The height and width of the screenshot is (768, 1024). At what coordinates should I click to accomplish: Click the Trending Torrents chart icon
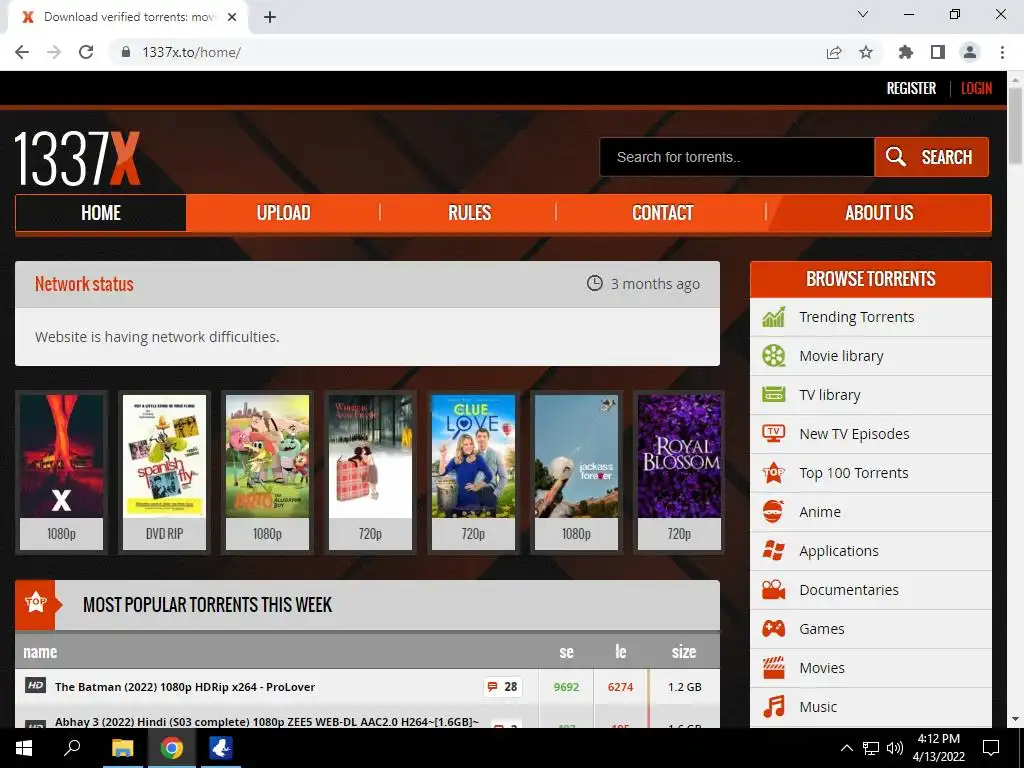point(773,317)
